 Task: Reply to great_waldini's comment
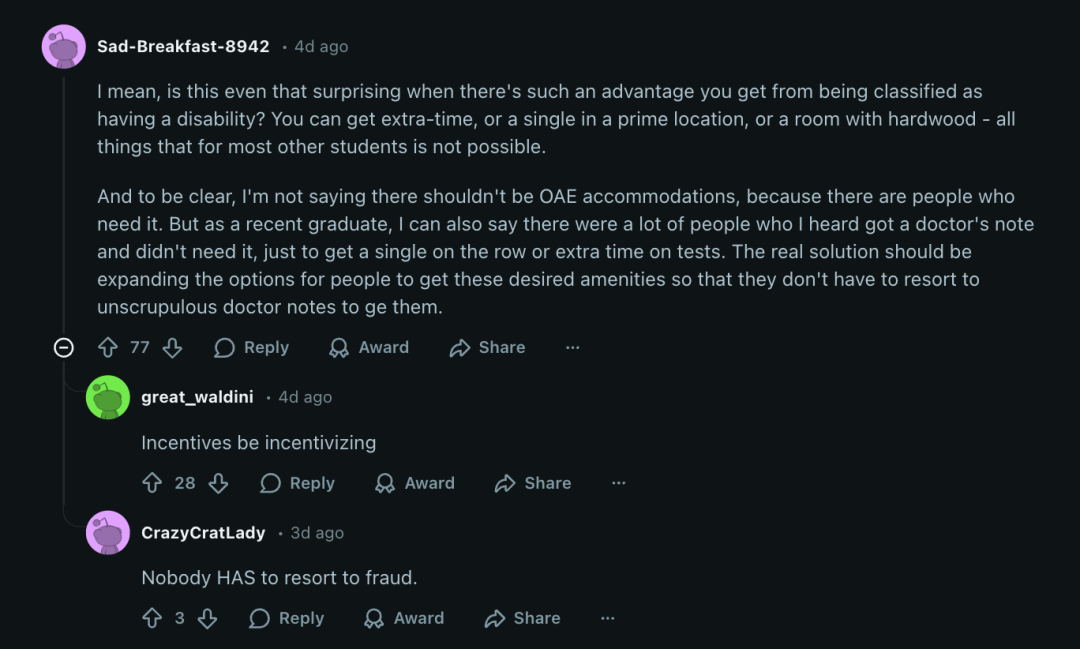tap(298, 483)
